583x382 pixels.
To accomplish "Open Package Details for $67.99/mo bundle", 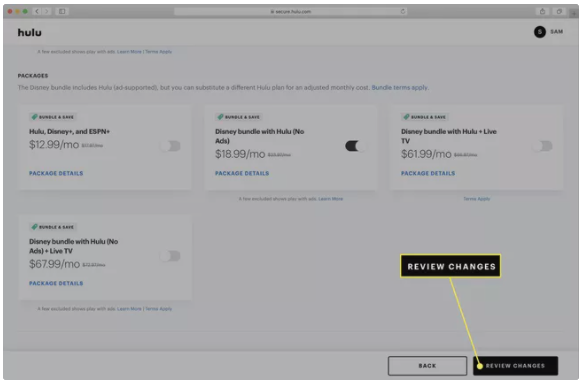I will point(56,283).
